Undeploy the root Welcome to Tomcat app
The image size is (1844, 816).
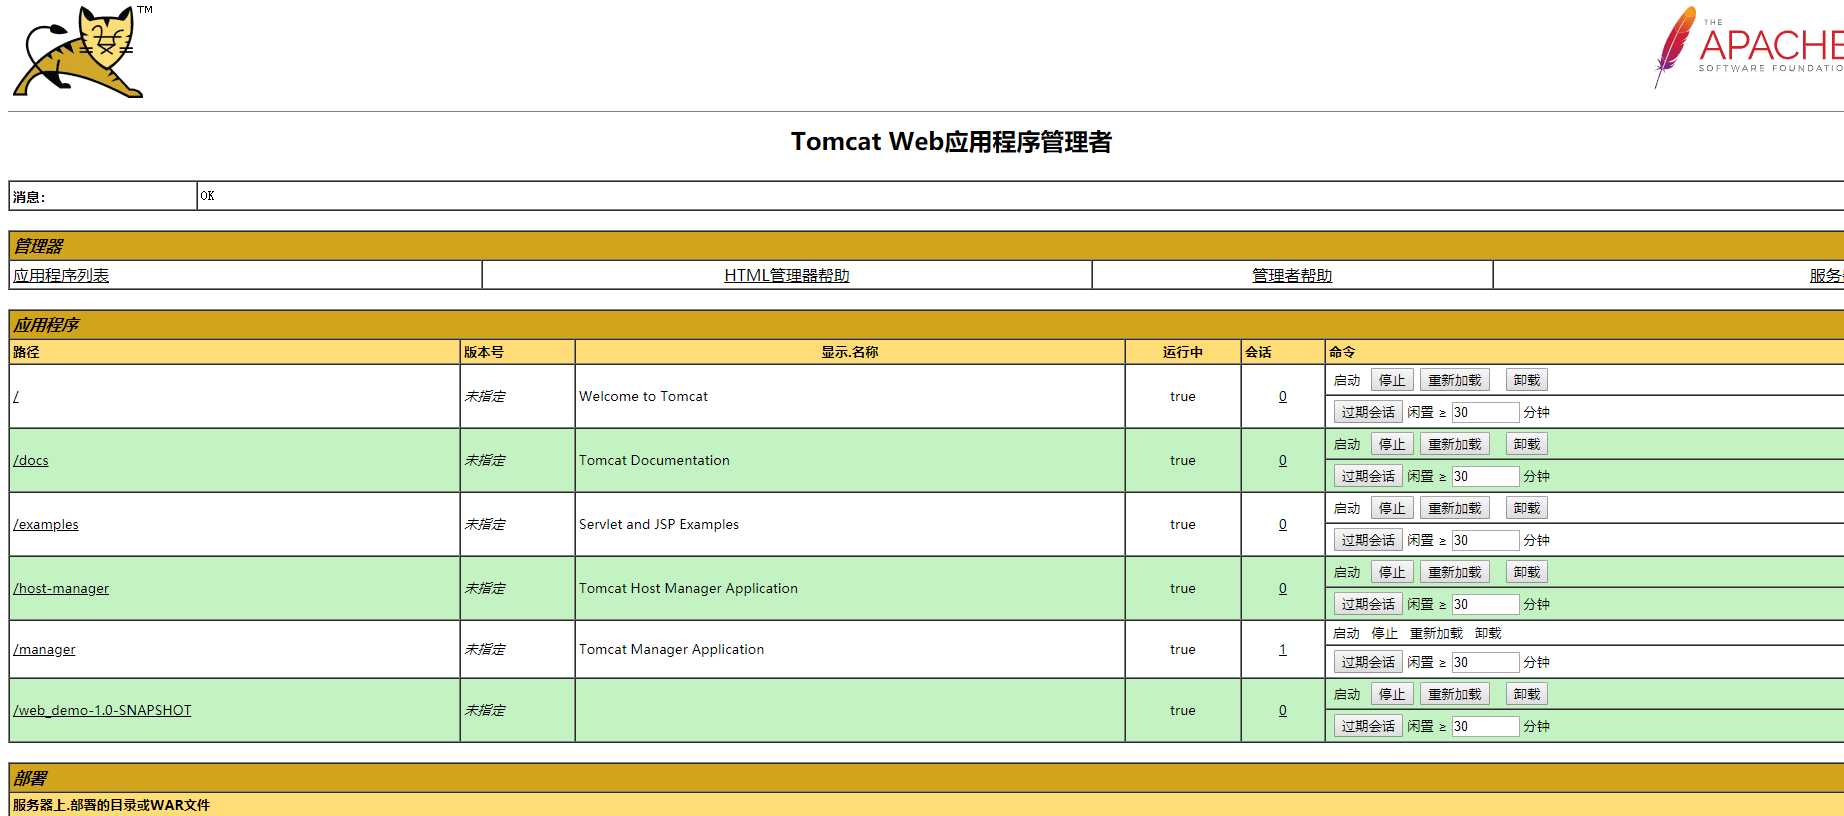tap(1527, 380)
